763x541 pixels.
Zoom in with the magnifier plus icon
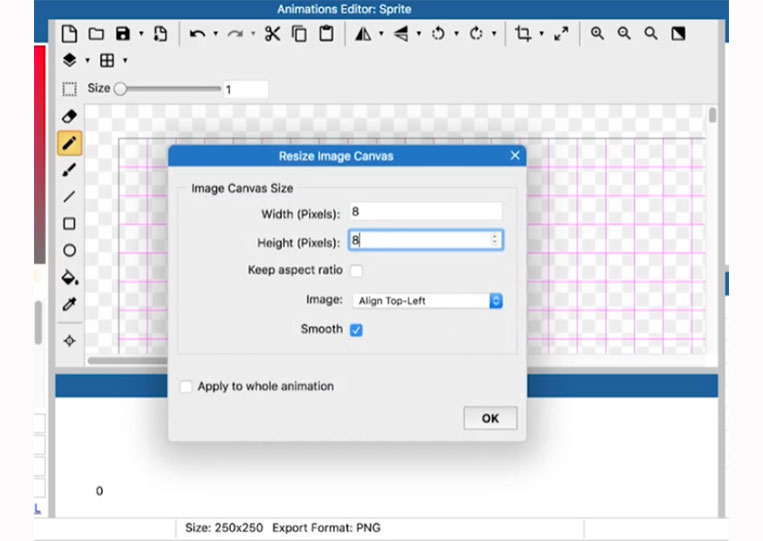point(597,34)
